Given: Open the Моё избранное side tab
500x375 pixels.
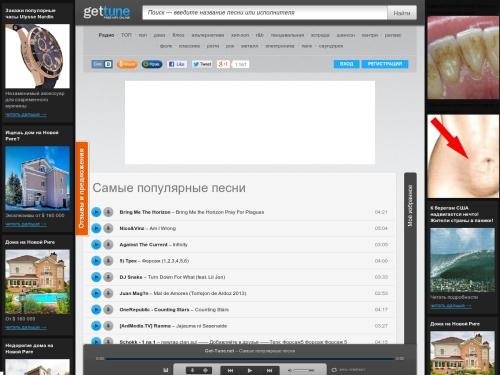Looking at the screenshot, I should coord(410,206).
